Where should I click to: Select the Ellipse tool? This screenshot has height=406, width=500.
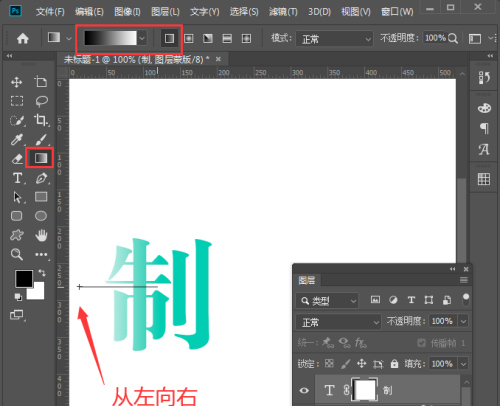tap(41, 216)
